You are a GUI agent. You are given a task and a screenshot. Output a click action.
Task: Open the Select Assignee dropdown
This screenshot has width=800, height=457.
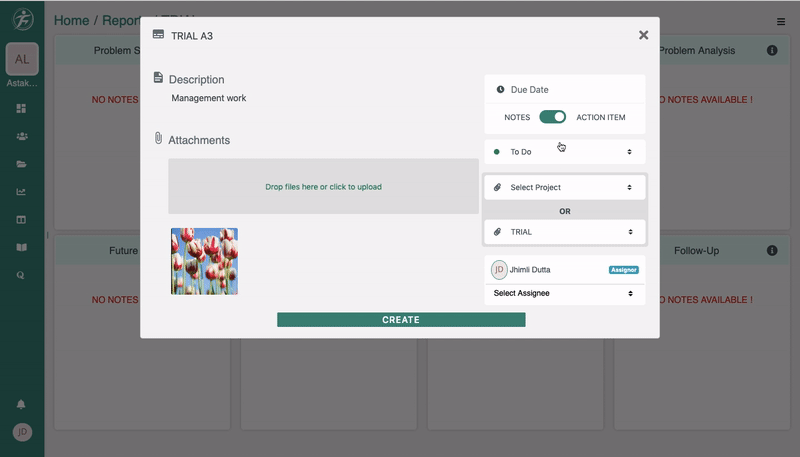tap(565, 293)
